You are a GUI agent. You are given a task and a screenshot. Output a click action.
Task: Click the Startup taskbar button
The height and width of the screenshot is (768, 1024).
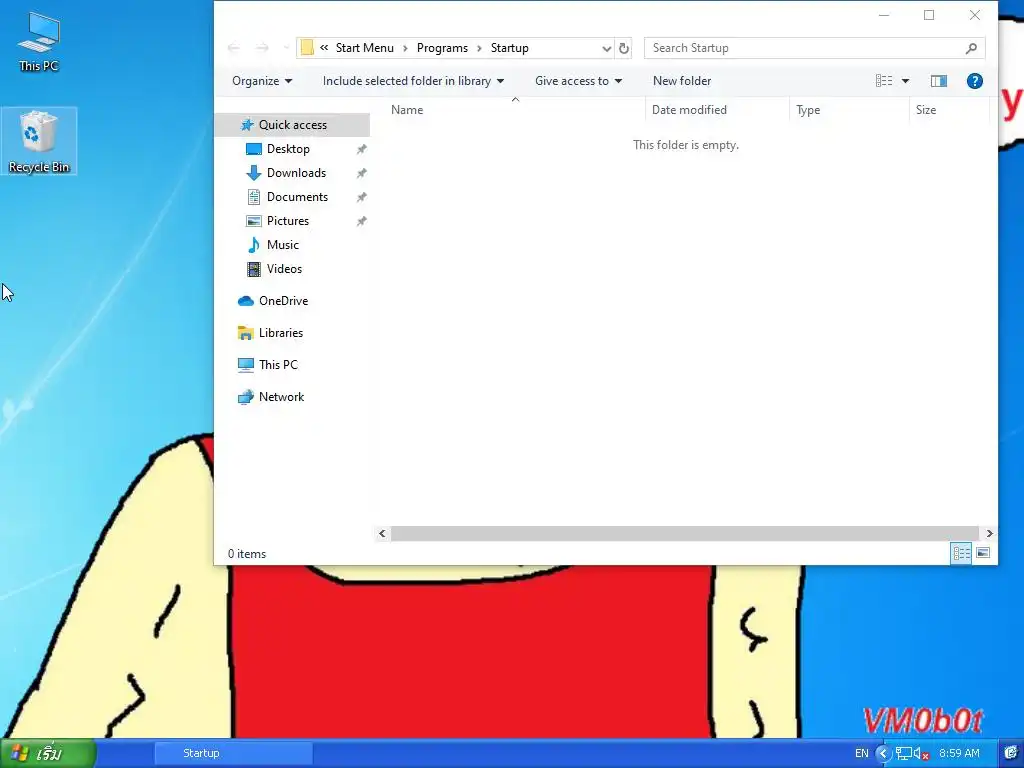[233, 754]
